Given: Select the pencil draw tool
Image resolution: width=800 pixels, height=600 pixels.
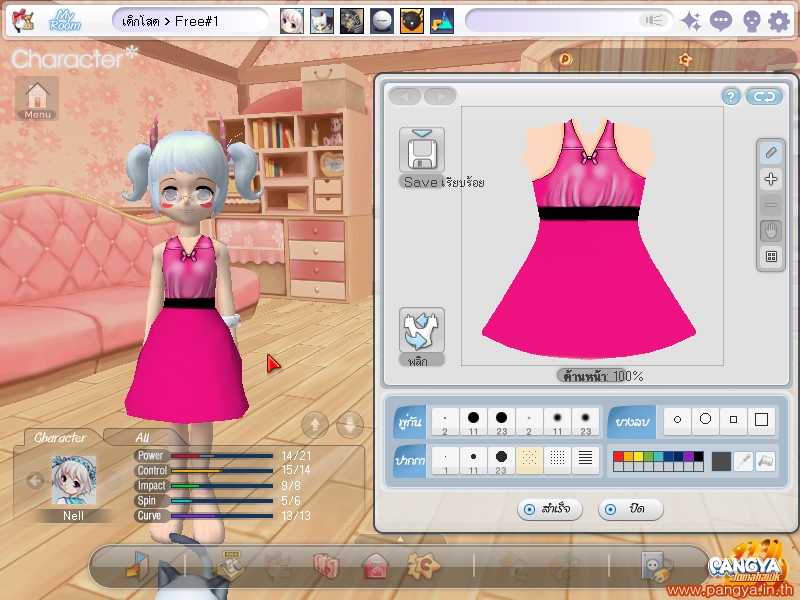Looking at the screenshot, I should pos(771,153).
